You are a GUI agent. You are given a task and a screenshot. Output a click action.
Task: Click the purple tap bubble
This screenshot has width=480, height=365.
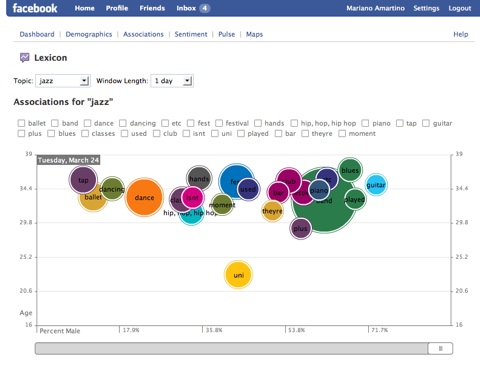[83, 180]
